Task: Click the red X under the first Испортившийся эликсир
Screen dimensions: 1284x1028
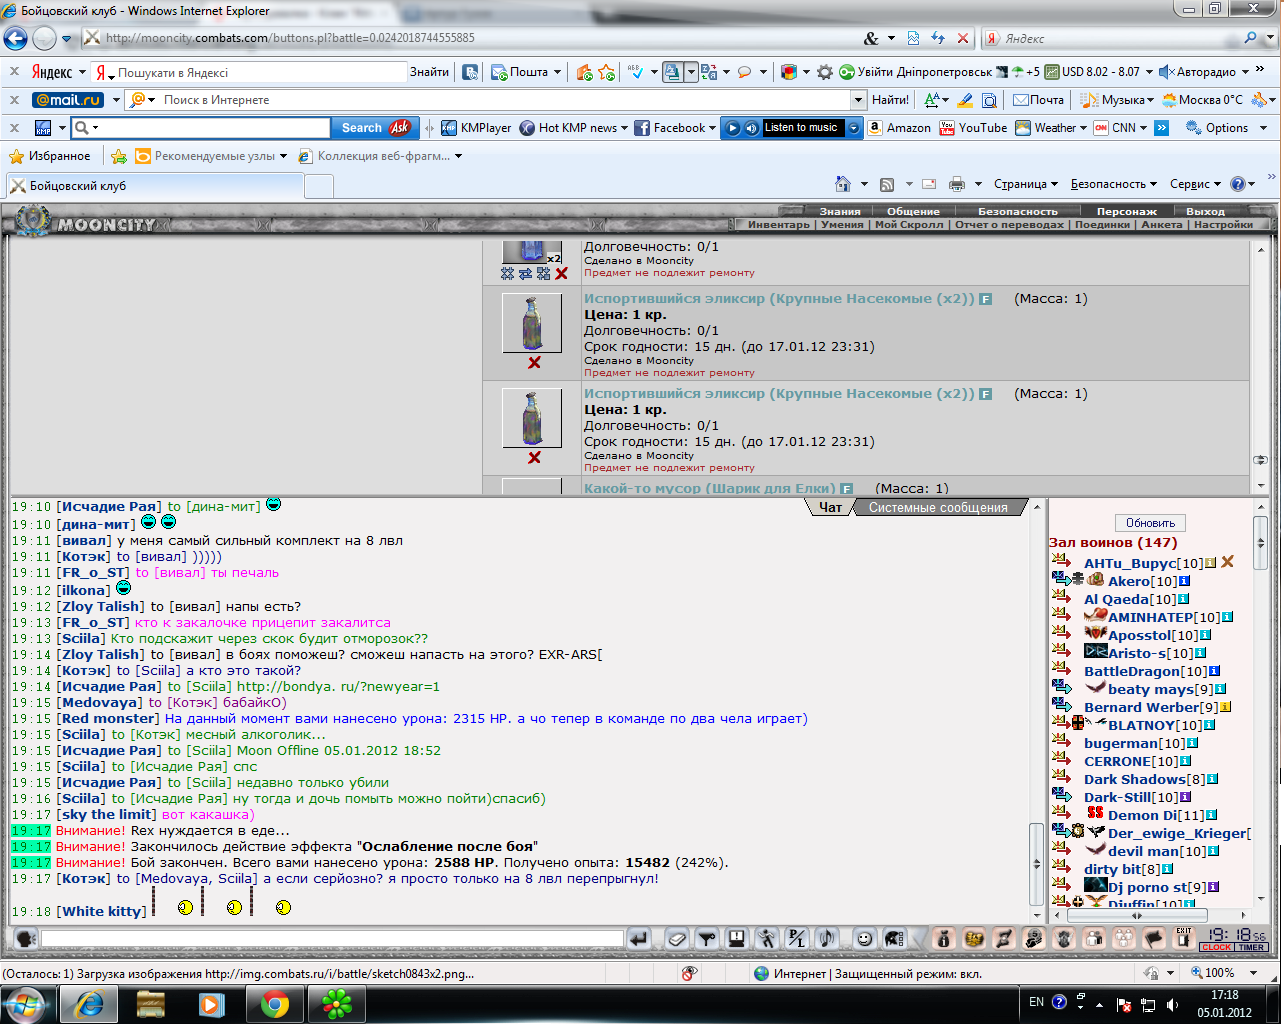Action: [534, 363]
